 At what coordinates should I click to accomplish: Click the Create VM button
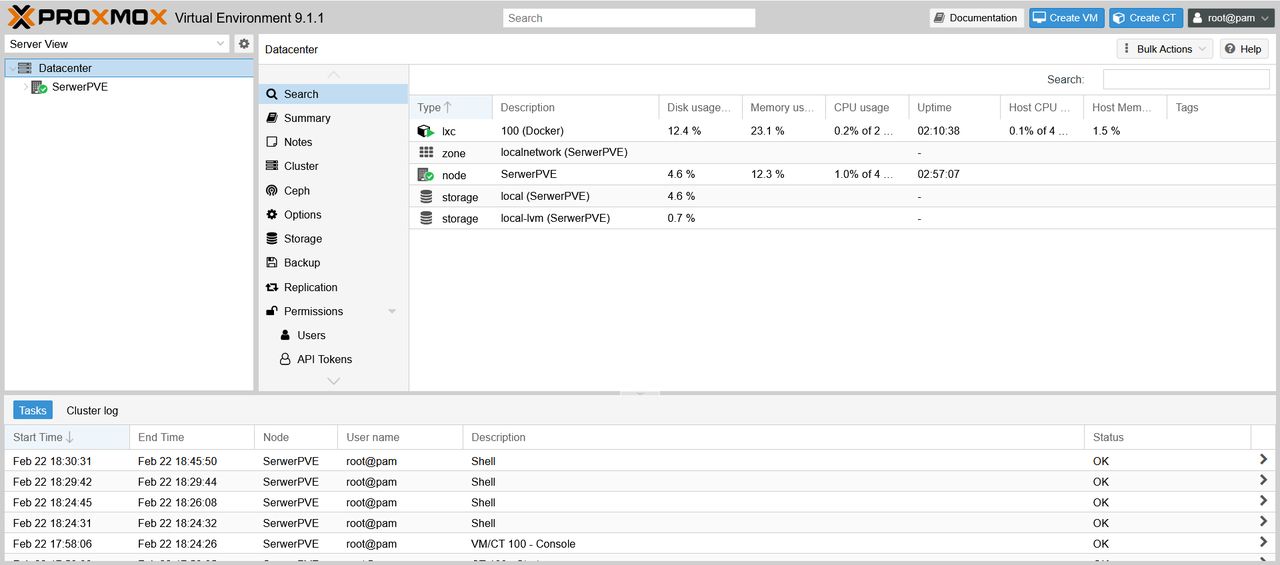click(1066, 18)
